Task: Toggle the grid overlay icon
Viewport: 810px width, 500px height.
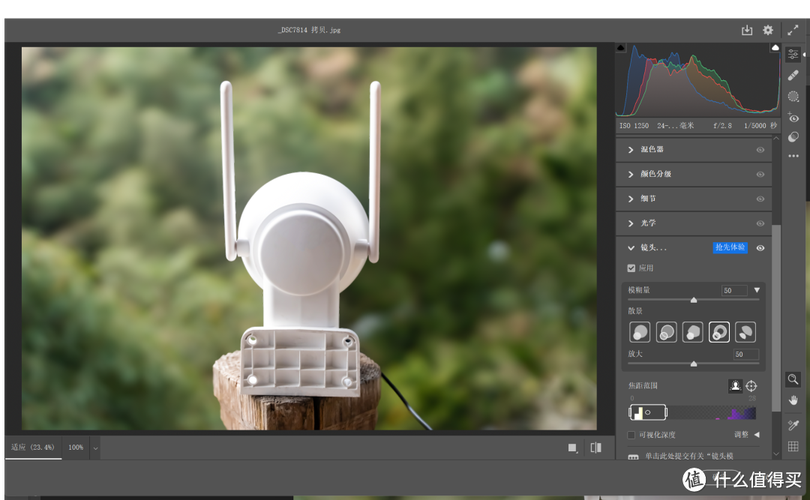Action: [x=793, y=447]
